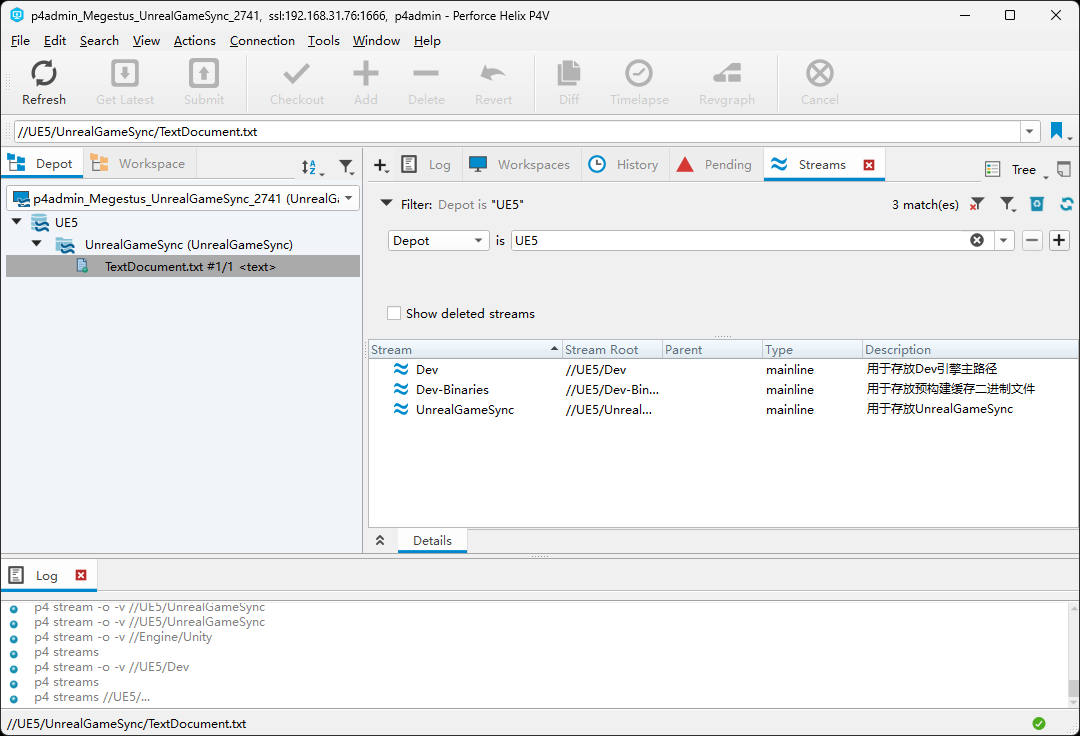Click log entry 'p4 stream -o -v //Engine/Unity'

point(123,637)
